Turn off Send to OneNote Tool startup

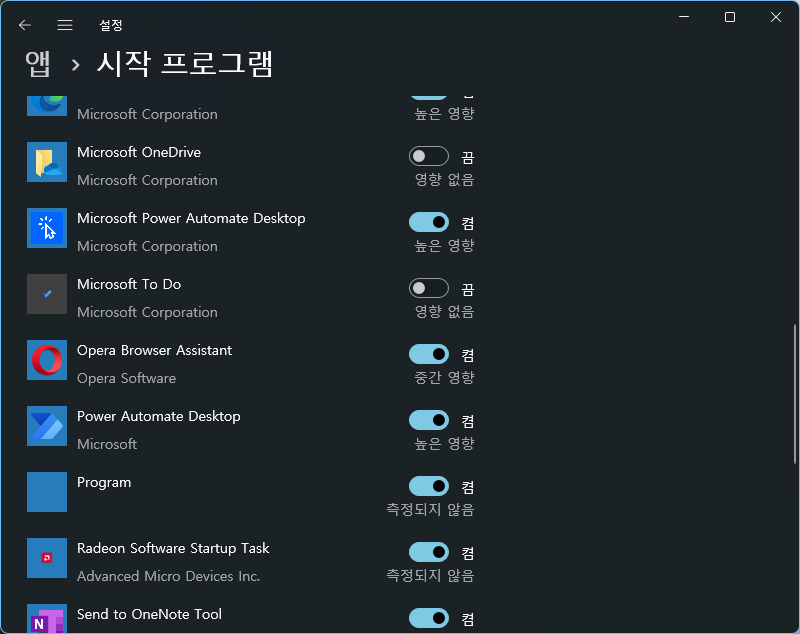[x=429, y=618]
